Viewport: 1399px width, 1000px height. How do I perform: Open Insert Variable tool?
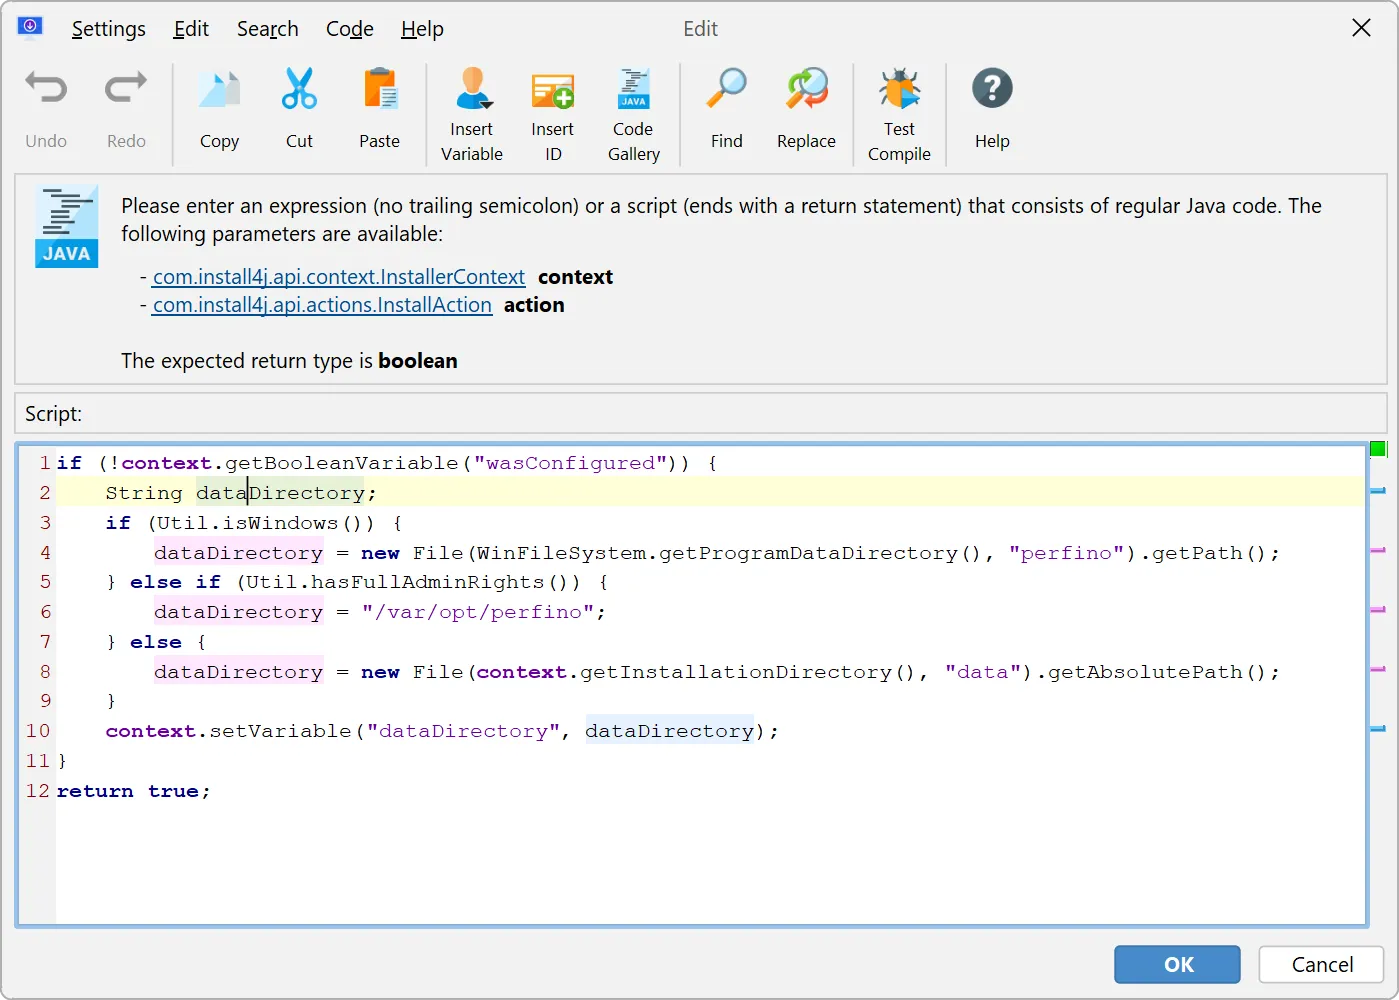pyautogui.click(x=472, y=89)
